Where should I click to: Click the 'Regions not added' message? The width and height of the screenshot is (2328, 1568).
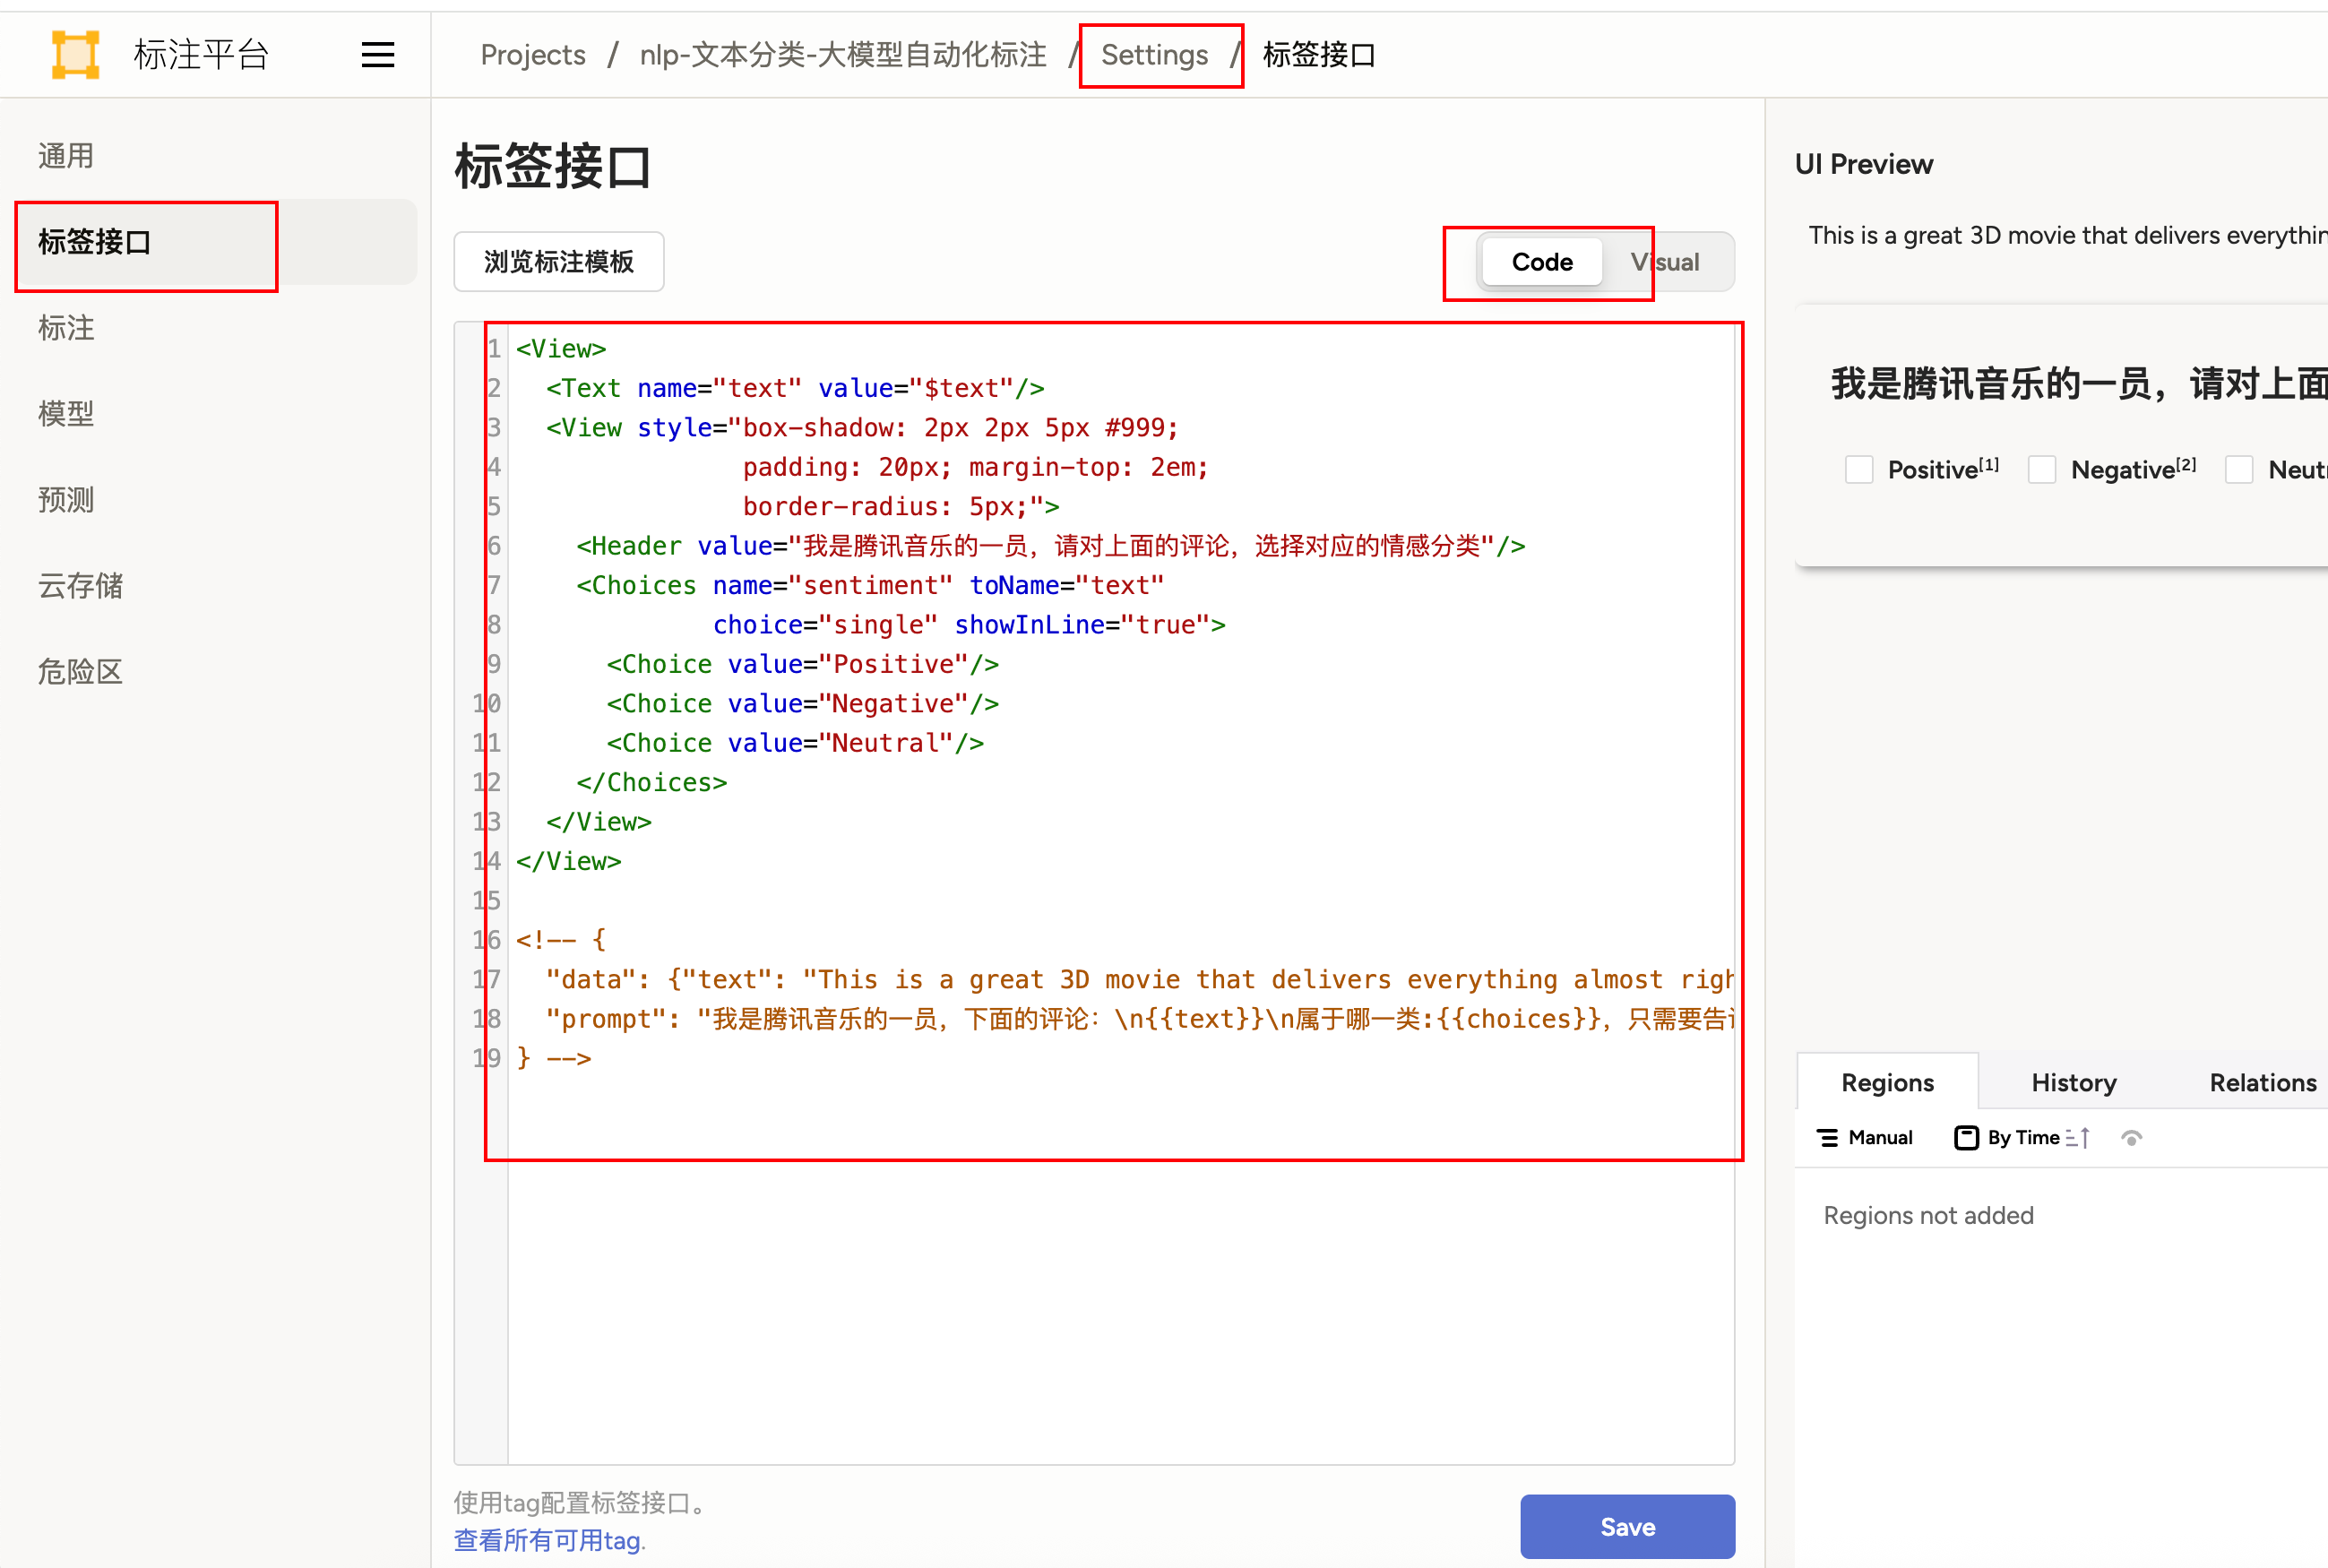[x=1928, y=1215]
